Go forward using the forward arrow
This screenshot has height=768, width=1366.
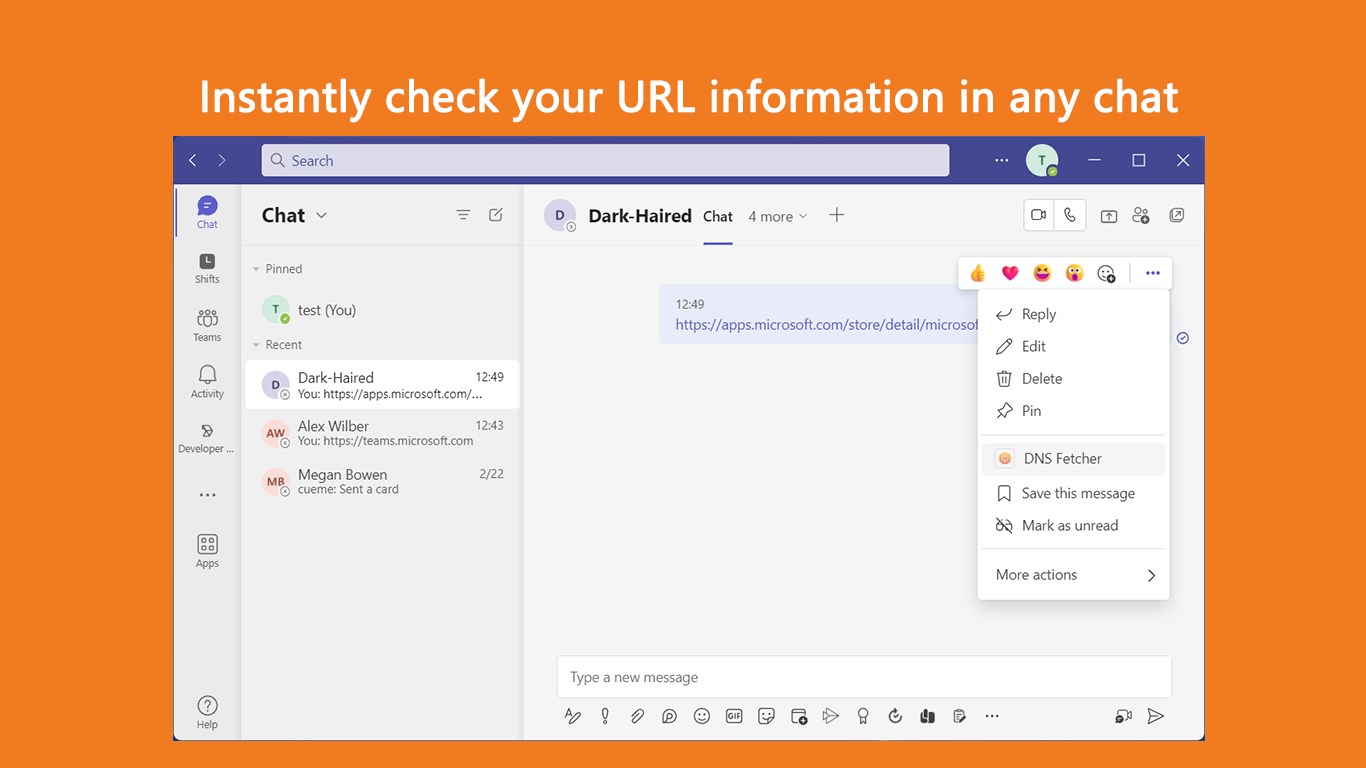tap(222, 160)
